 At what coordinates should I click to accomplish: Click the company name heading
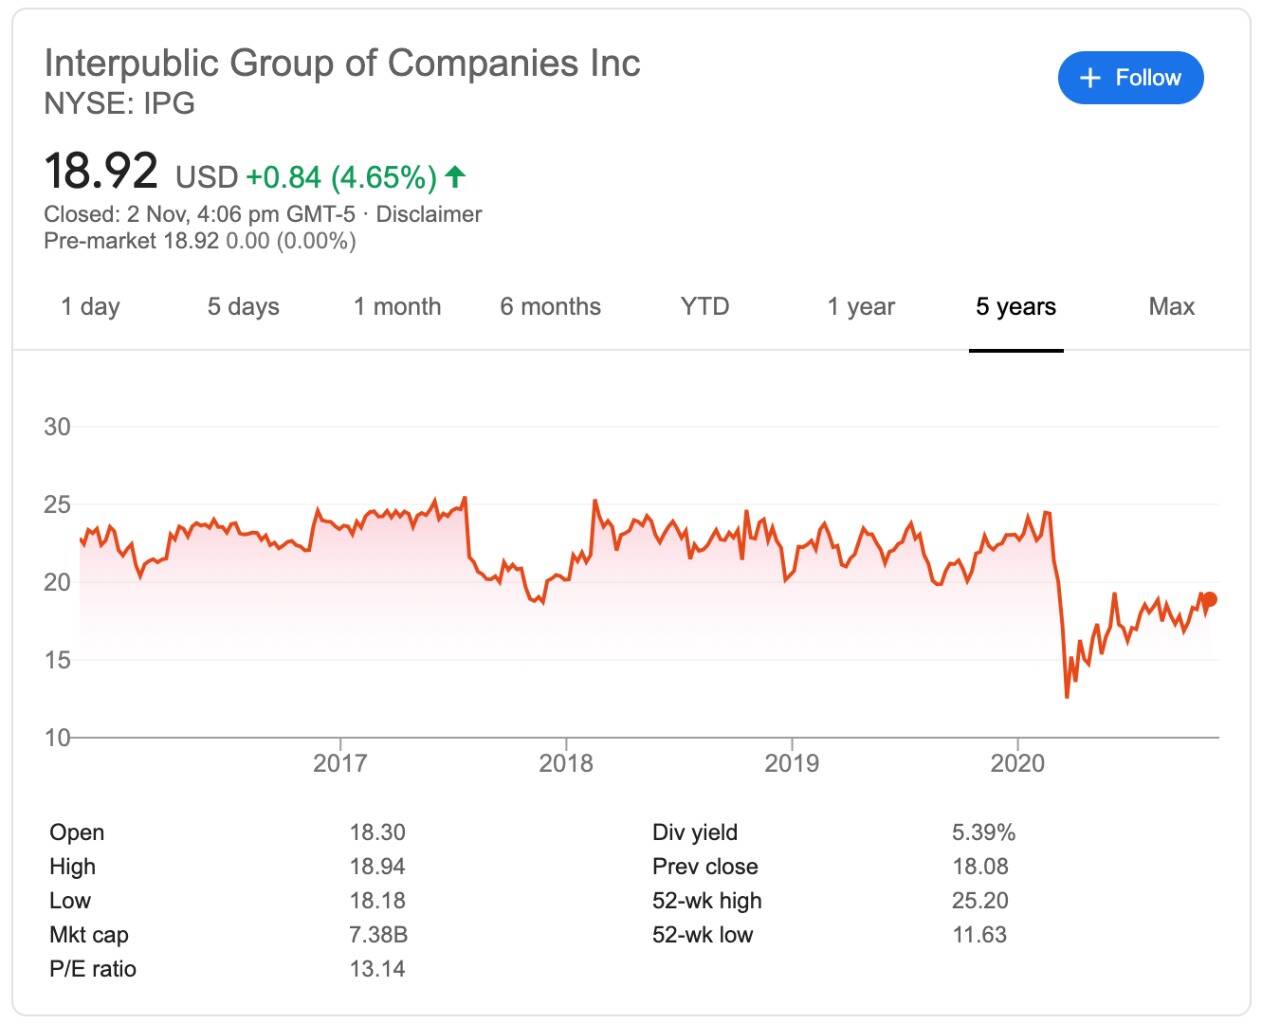[342, 63]
